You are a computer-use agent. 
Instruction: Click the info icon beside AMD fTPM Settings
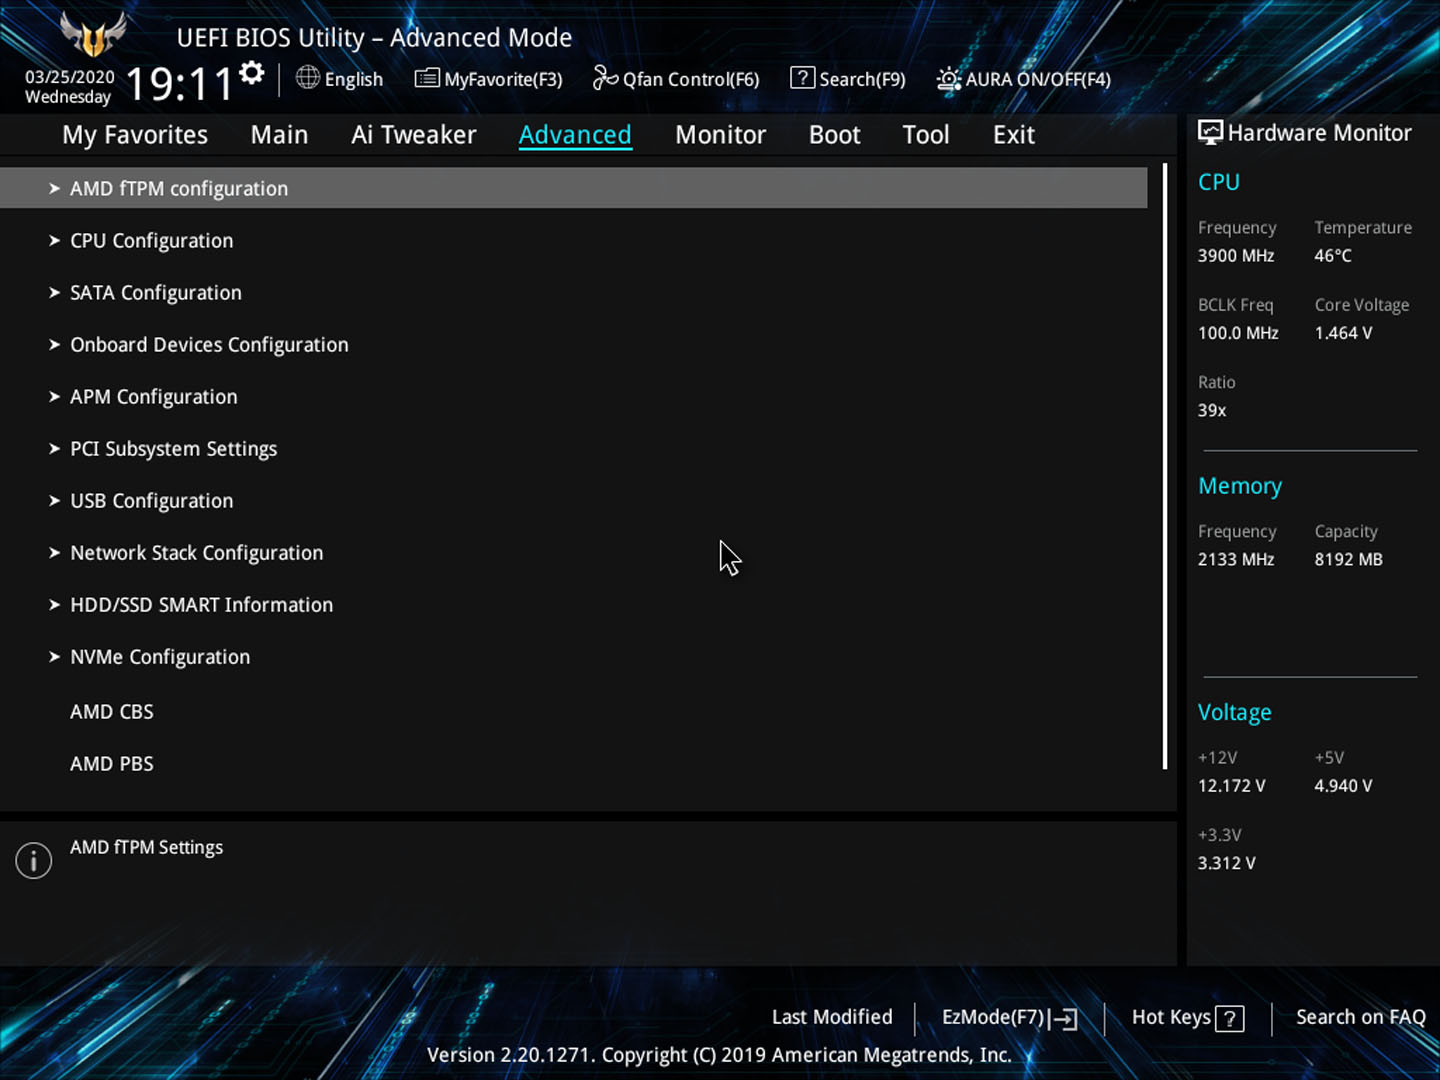pyautogui.click(x=34, y=860)
